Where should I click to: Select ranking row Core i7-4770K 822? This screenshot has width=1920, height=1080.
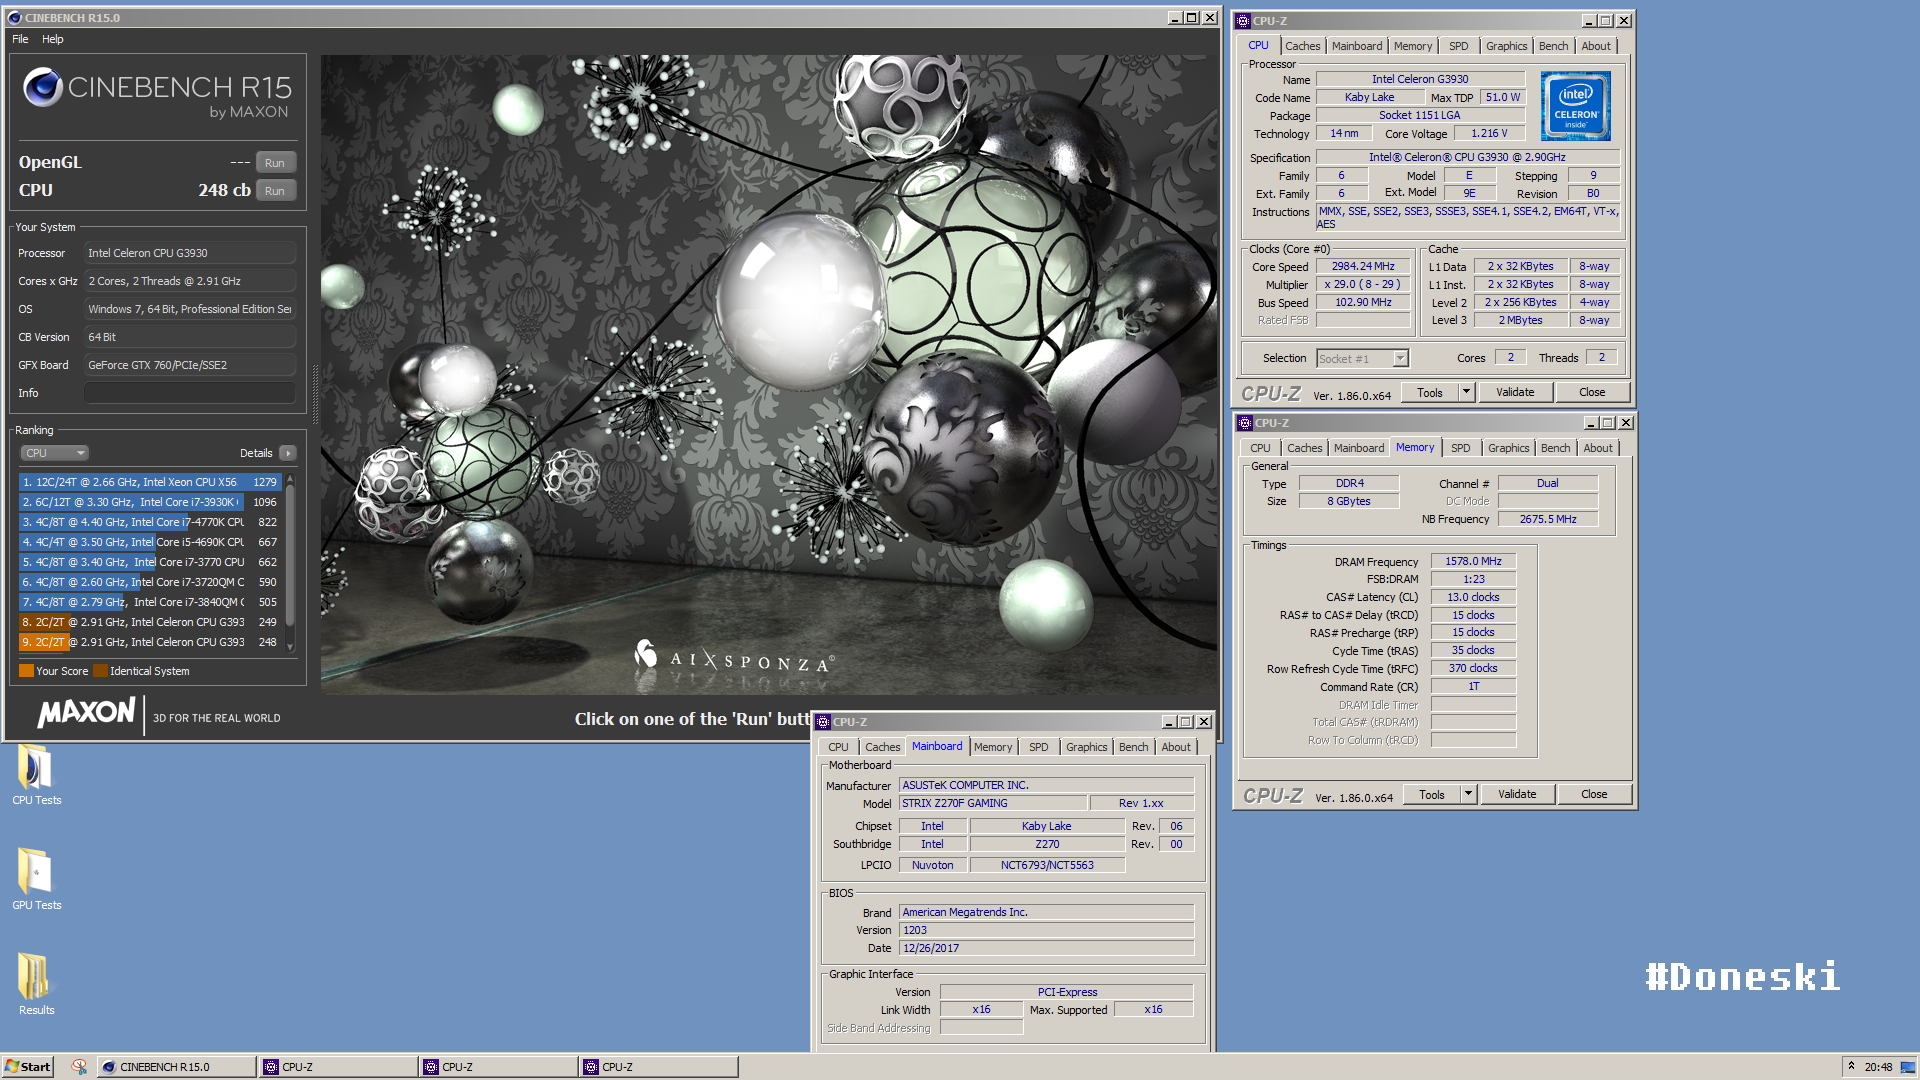[x=150, y=522]
